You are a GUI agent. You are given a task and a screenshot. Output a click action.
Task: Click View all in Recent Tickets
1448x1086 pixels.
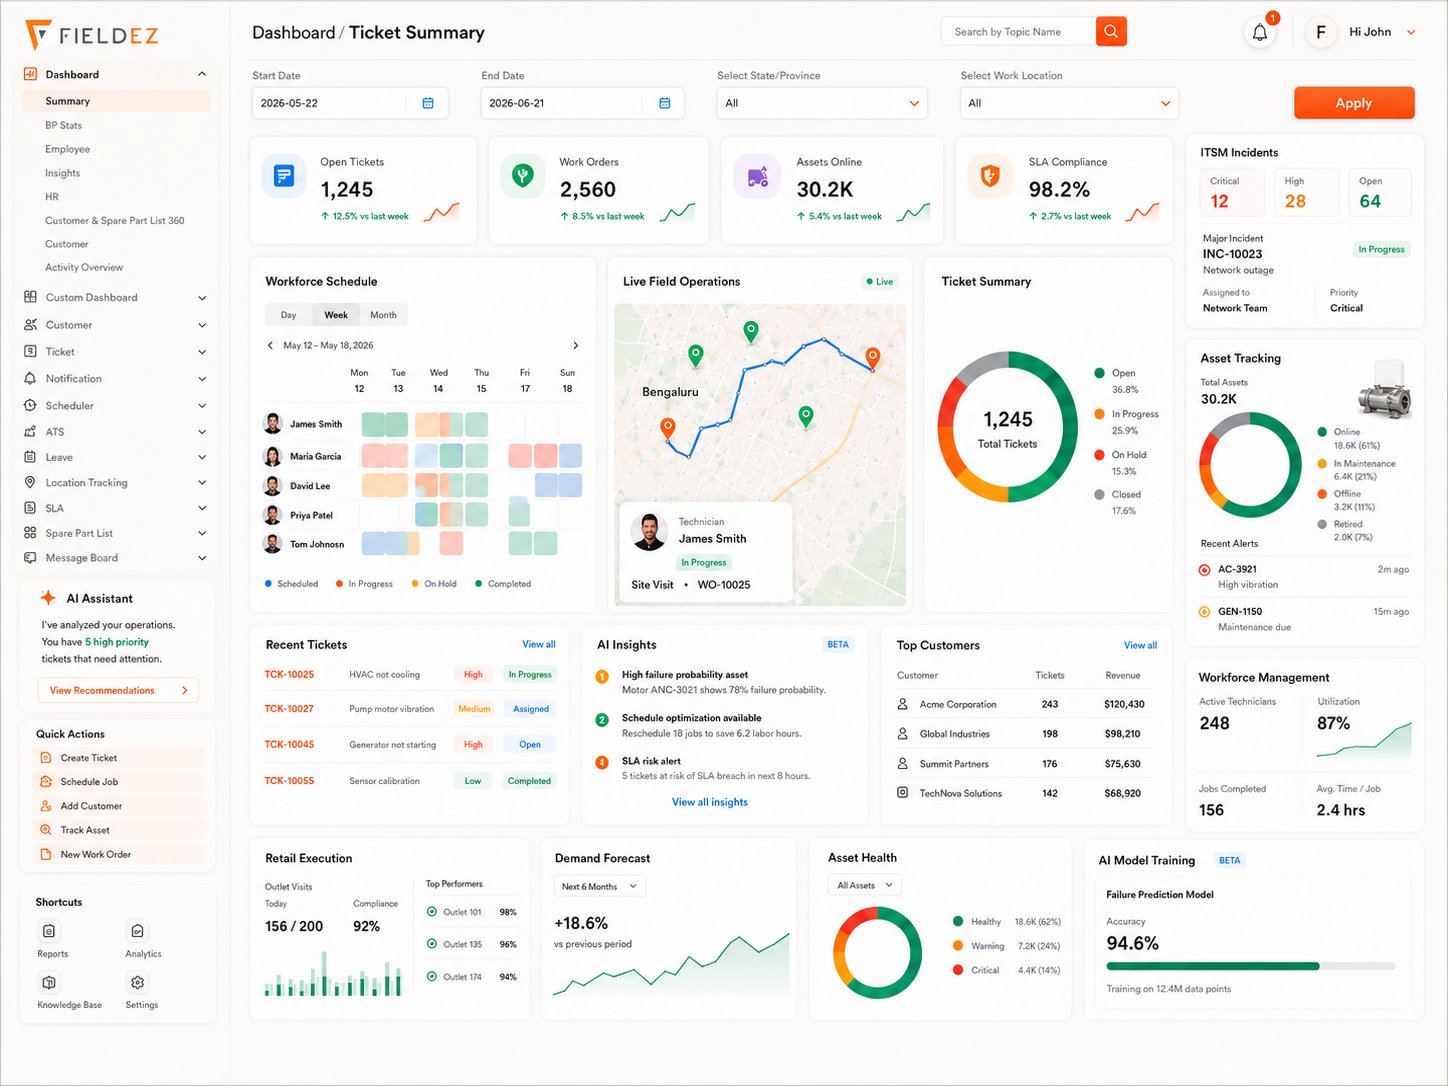tap(539, 644)
